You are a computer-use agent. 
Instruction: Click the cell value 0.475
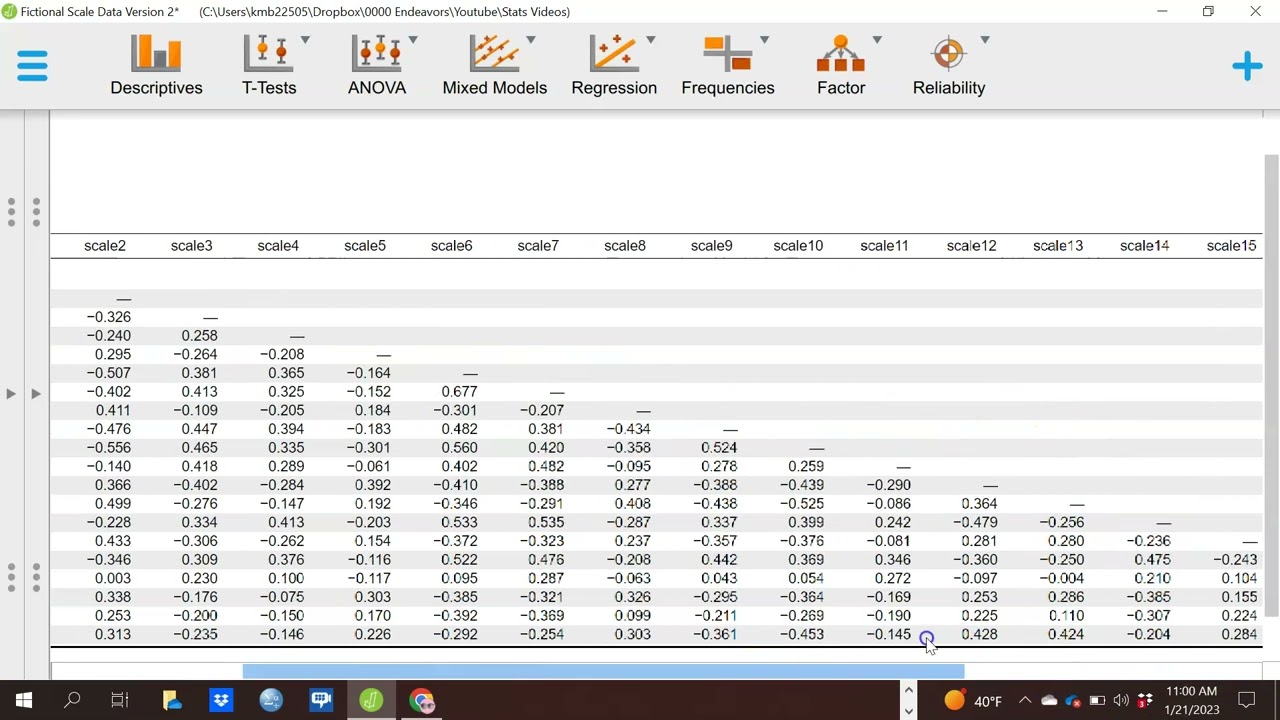pyautogui.click(x=1152, y=560)
